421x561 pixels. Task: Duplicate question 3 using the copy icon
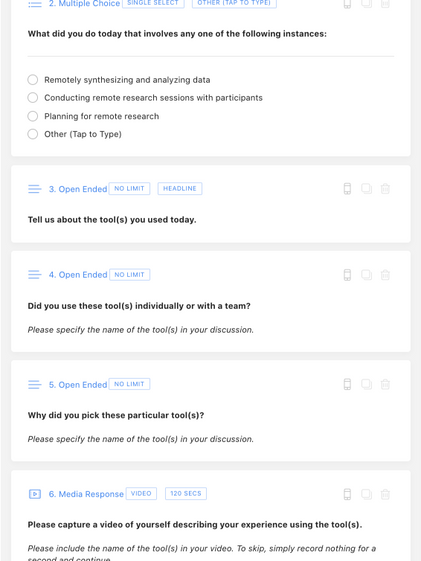click(366, 189)
